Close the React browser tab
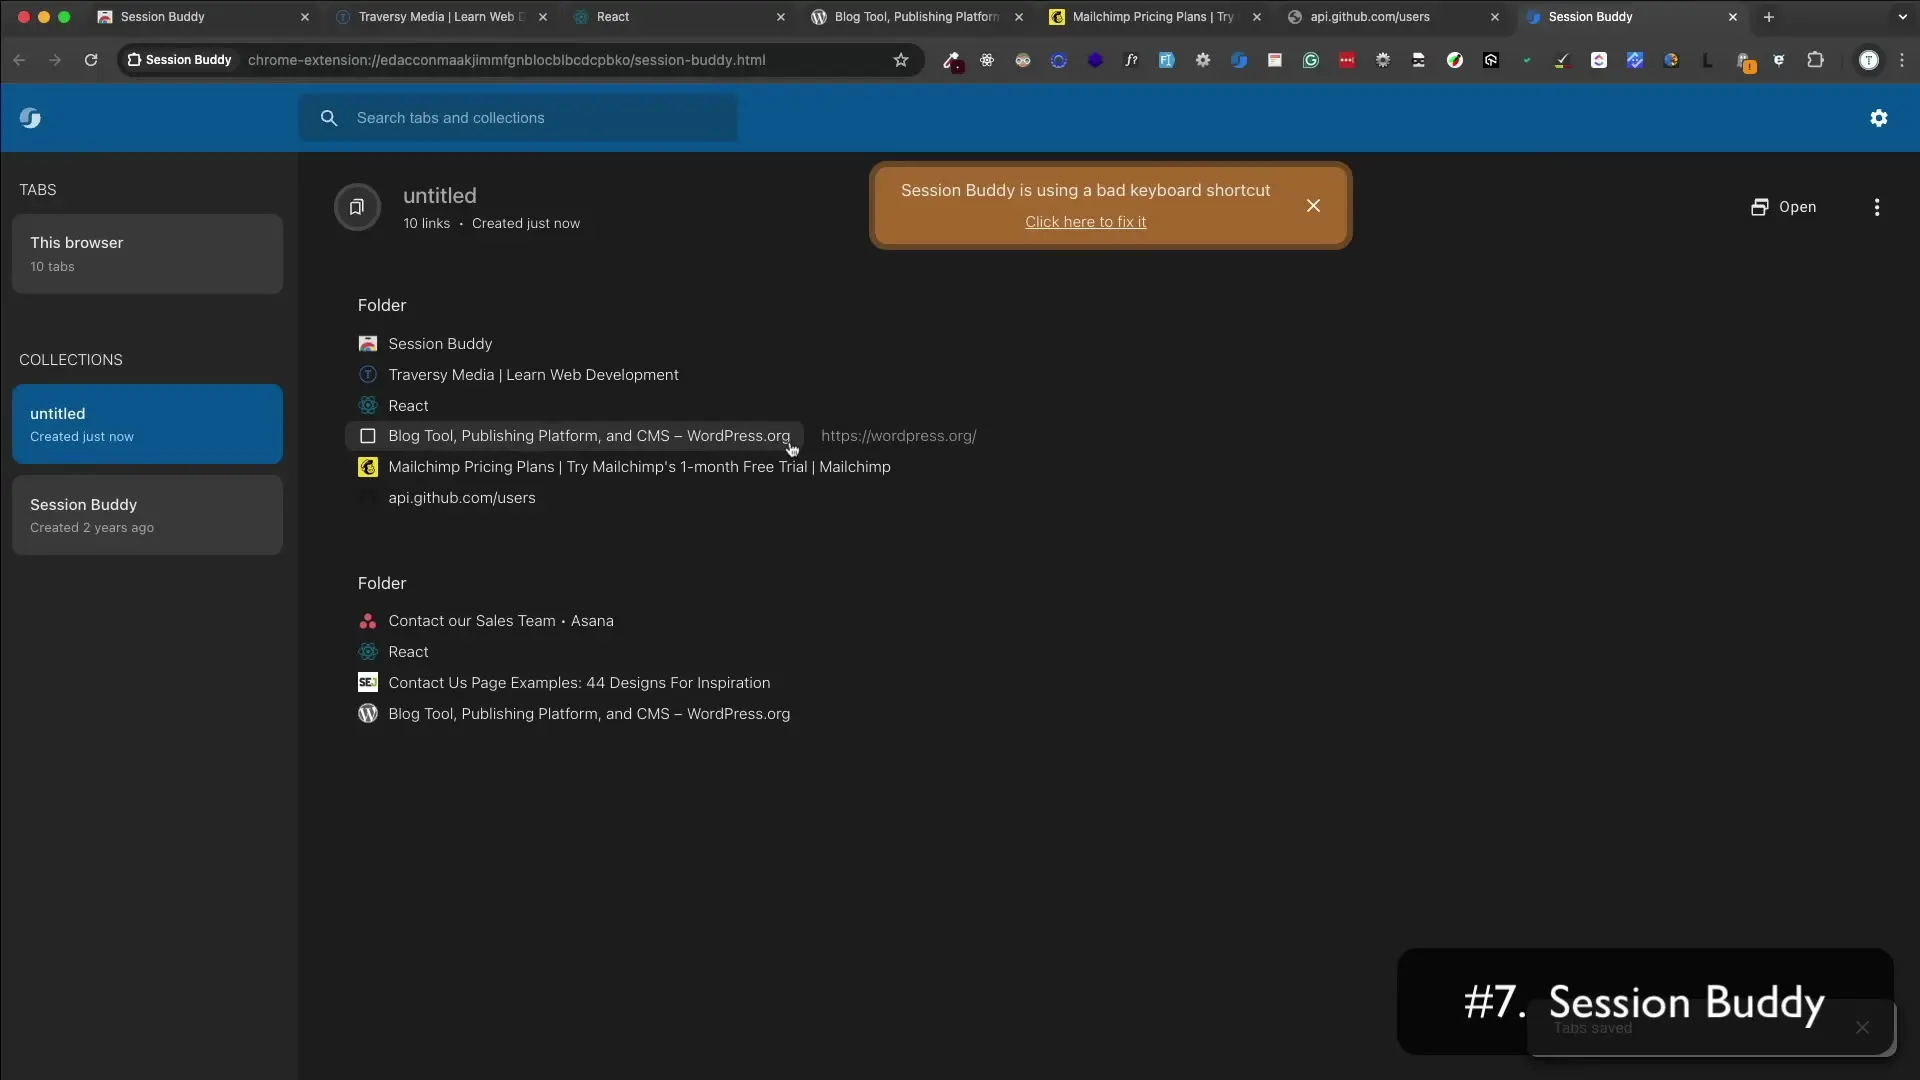This screenshot has width=1920, height=1080. click(781, 17)
